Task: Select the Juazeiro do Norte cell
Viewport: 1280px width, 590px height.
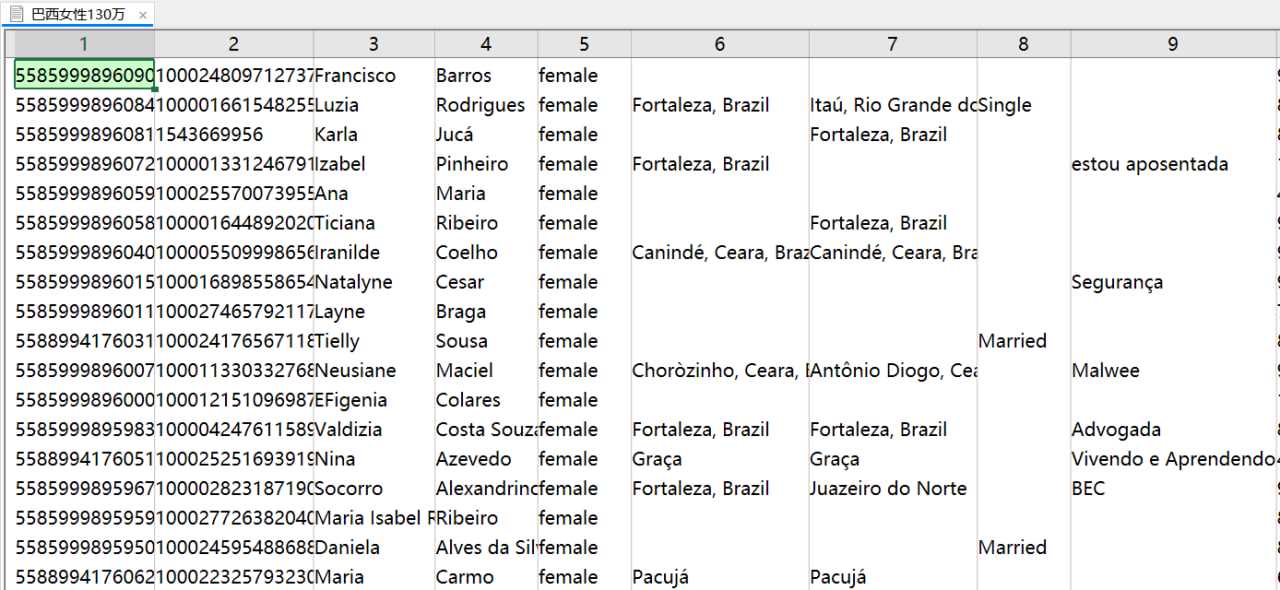Action: click(893, 489)
